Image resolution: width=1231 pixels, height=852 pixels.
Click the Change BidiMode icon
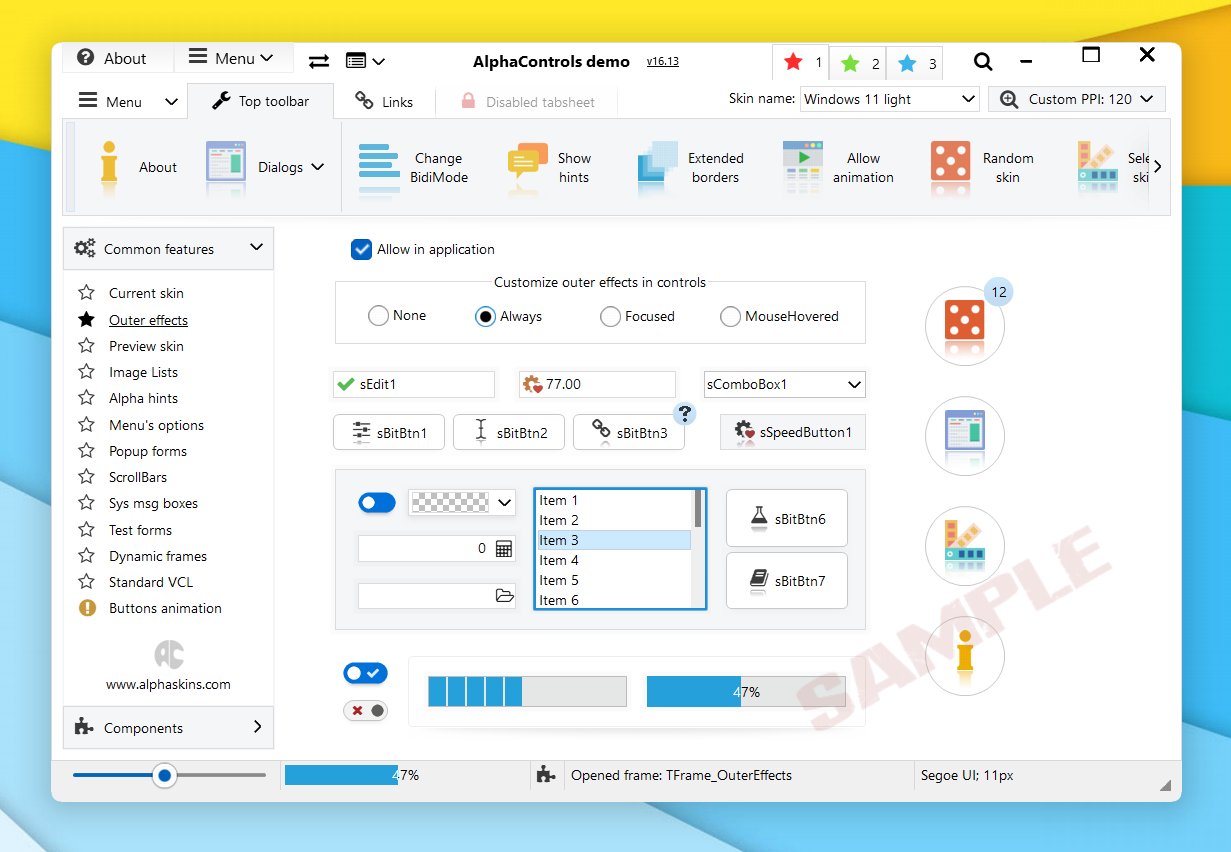379,167
